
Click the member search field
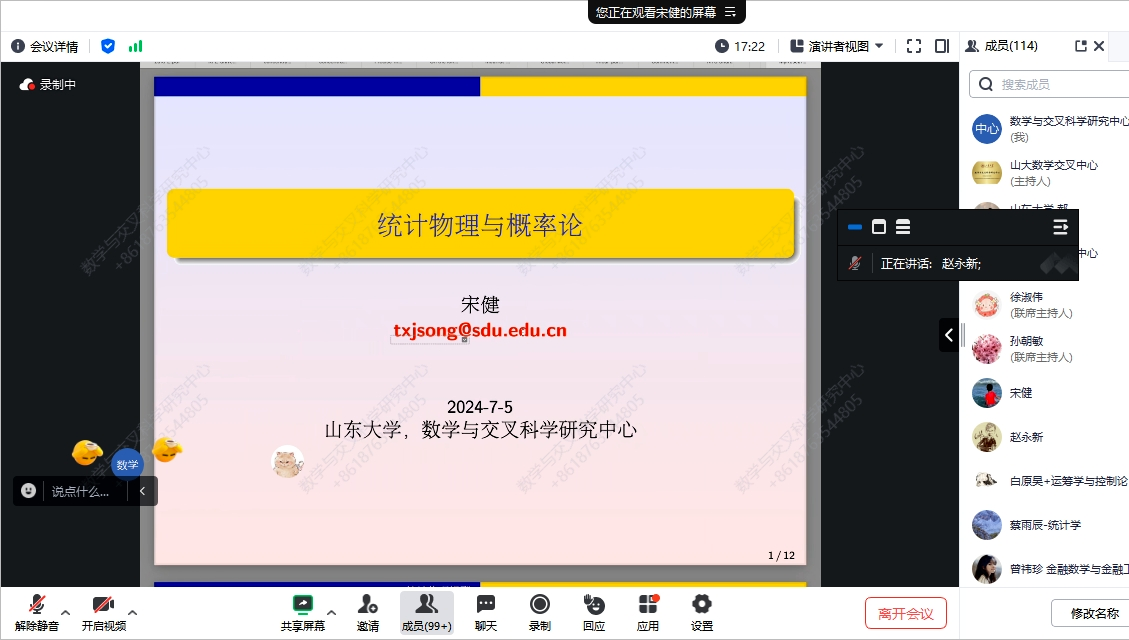point(1060,85)
